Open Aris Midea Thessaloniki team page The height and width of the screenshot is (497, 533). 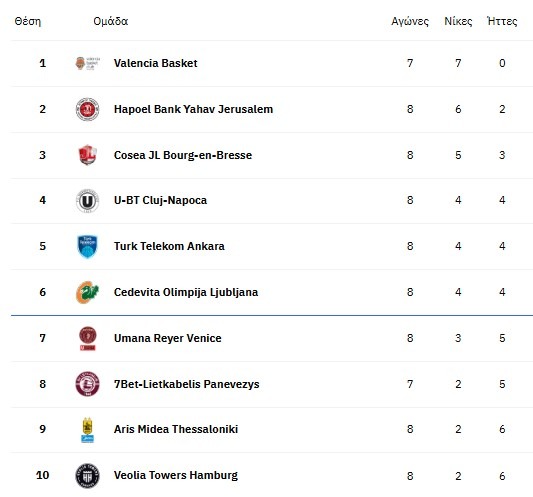click(x=176, y=429)
